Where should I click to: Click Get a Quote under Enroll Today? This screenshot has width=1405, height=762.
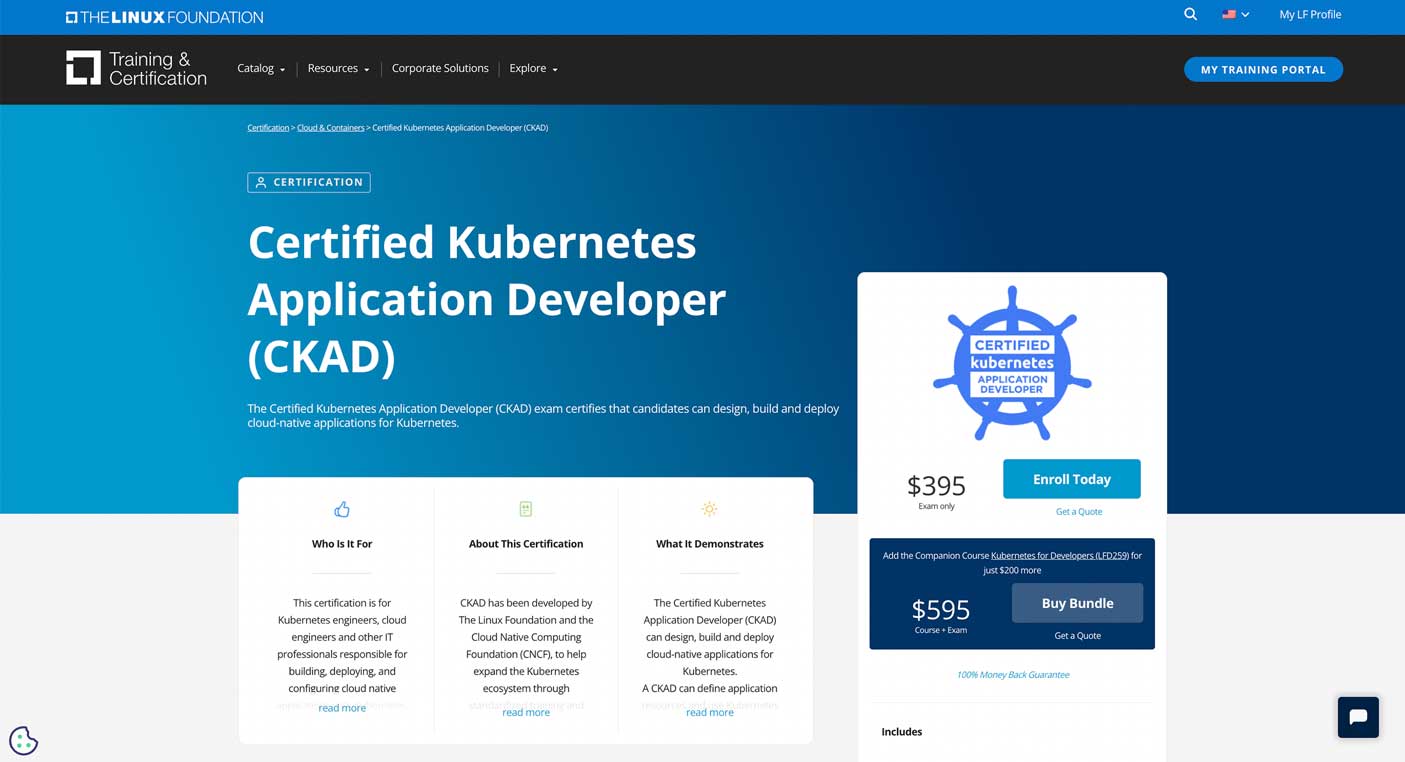point(1079,512)
